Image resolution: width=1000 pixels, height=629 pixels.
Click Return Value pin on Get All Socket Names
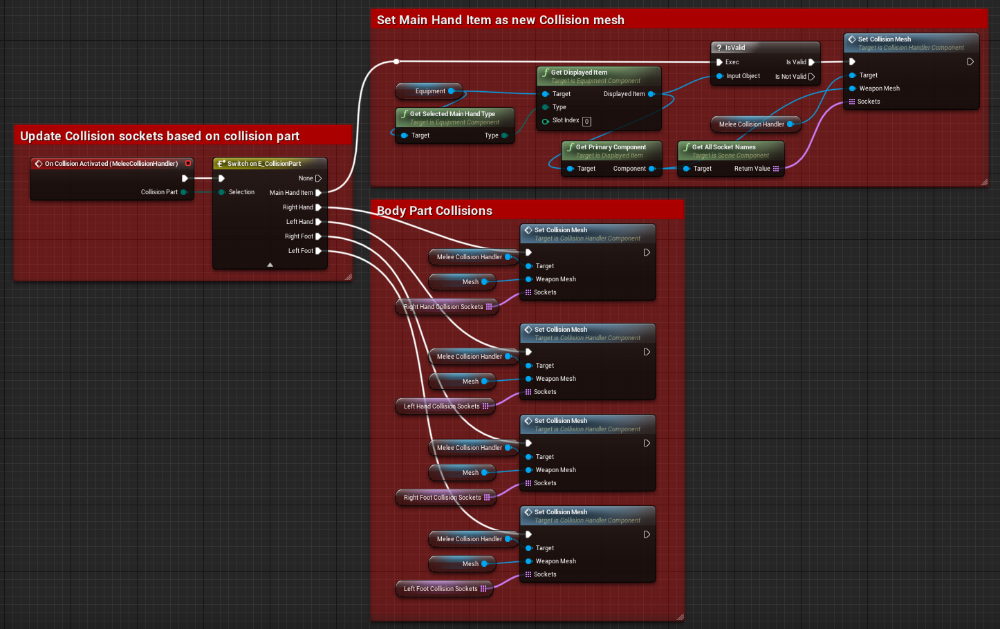click(x=776, y=169)
